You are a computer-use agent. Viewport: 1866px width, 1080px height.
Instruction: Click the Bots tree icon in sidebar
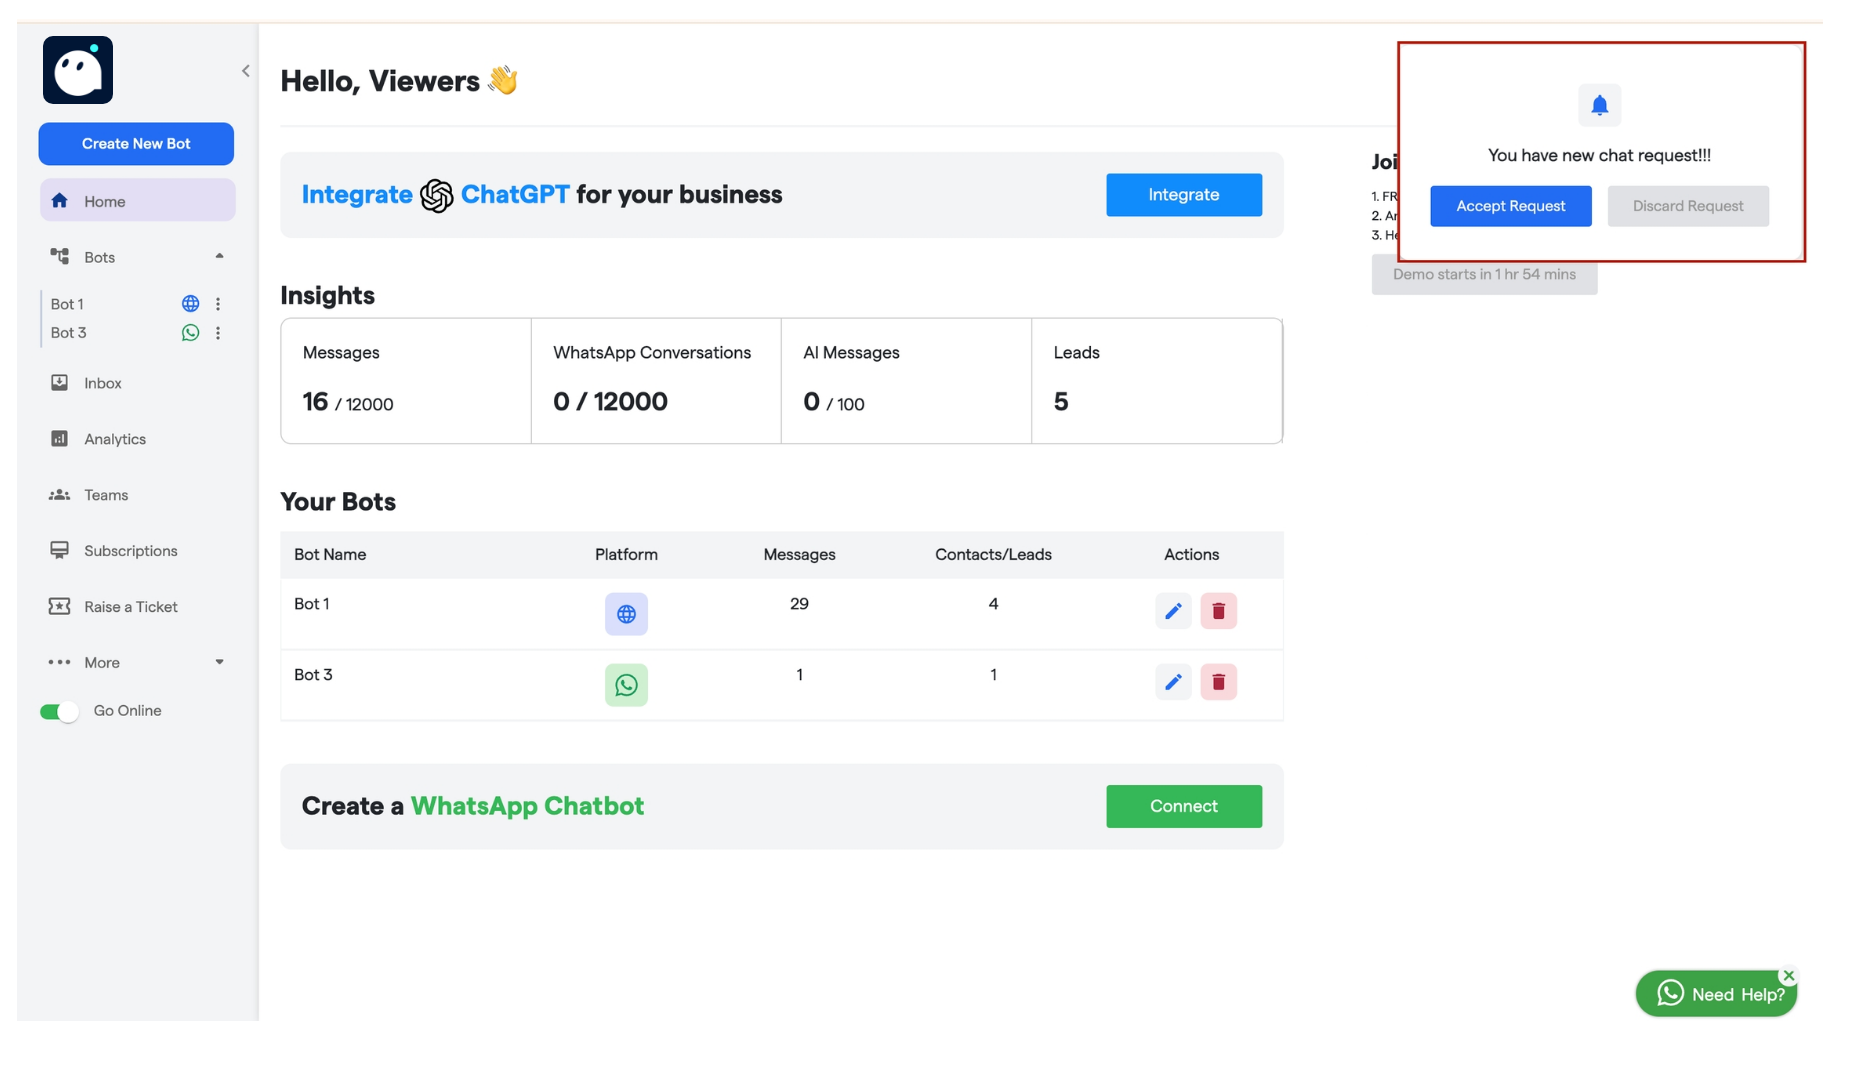[60, 256]
